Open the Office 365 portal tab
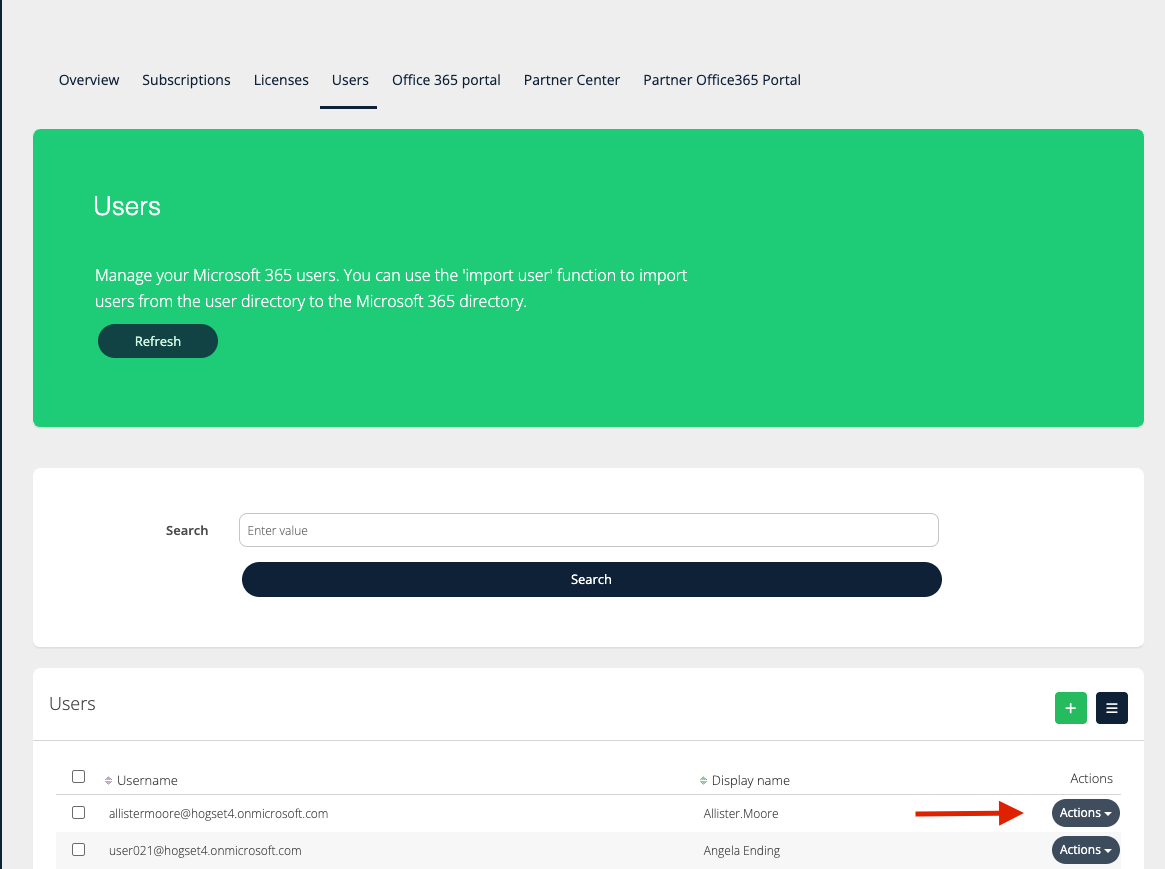 446,80
